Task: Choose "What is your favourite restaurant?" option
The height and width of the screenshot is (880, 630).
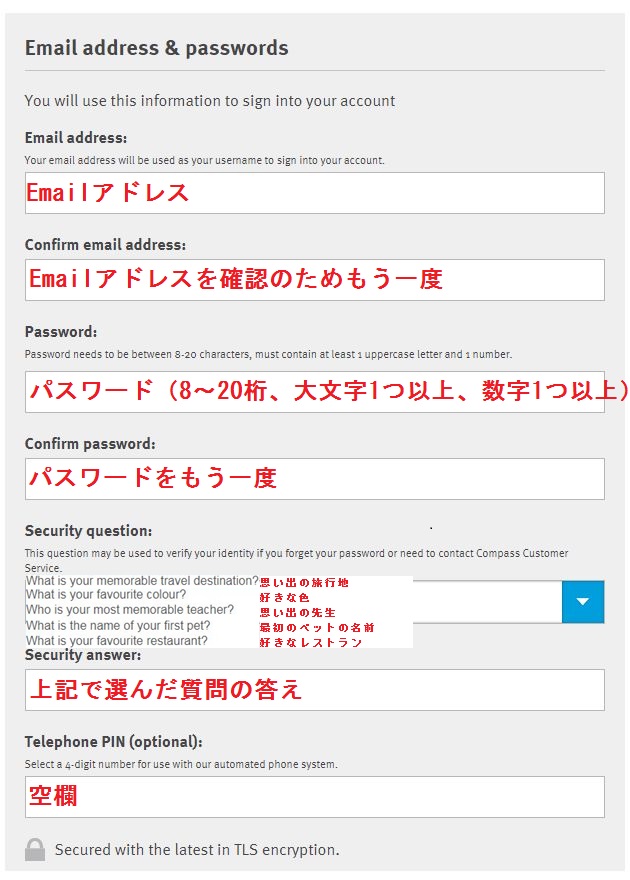Action: [117, 641]
